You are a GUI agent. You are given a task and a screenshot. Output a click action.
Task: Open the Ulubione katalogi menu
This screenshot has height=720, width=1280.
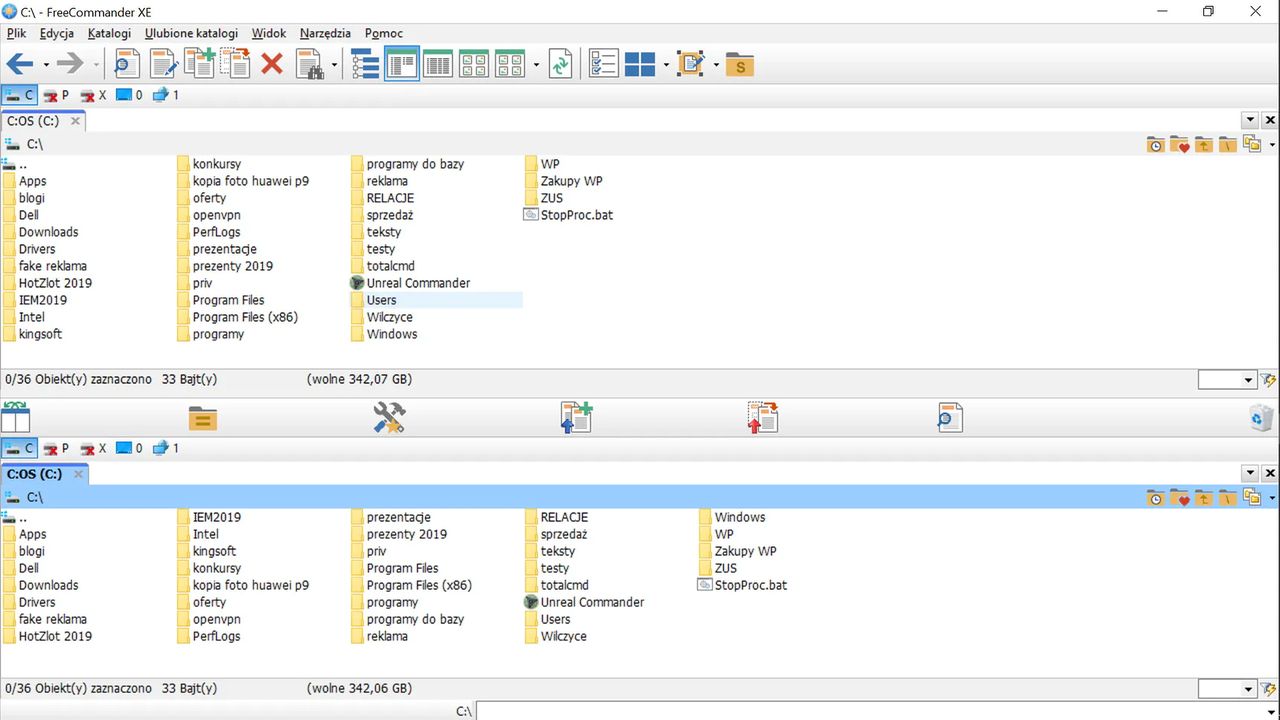point(191,33)
